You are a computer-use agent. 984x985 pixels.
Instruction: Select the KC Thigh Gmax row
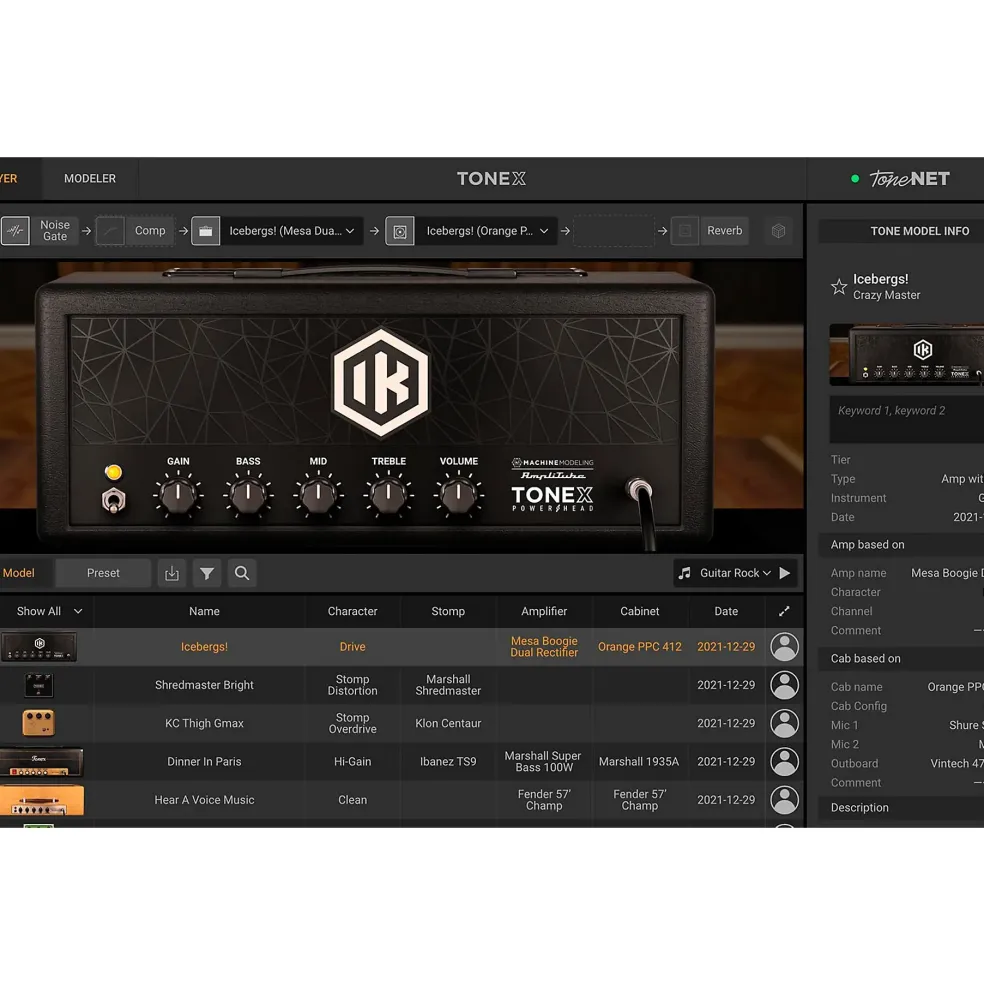coord(402,723)
